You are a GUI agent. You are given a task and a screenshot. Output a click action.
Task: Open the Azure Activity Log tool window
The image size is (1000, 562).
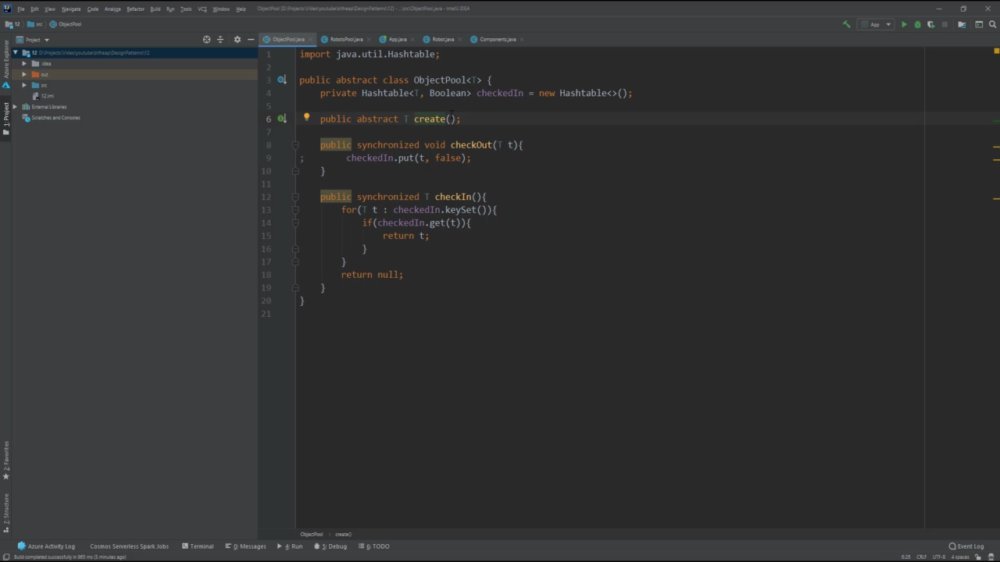[x=47, y=546]
